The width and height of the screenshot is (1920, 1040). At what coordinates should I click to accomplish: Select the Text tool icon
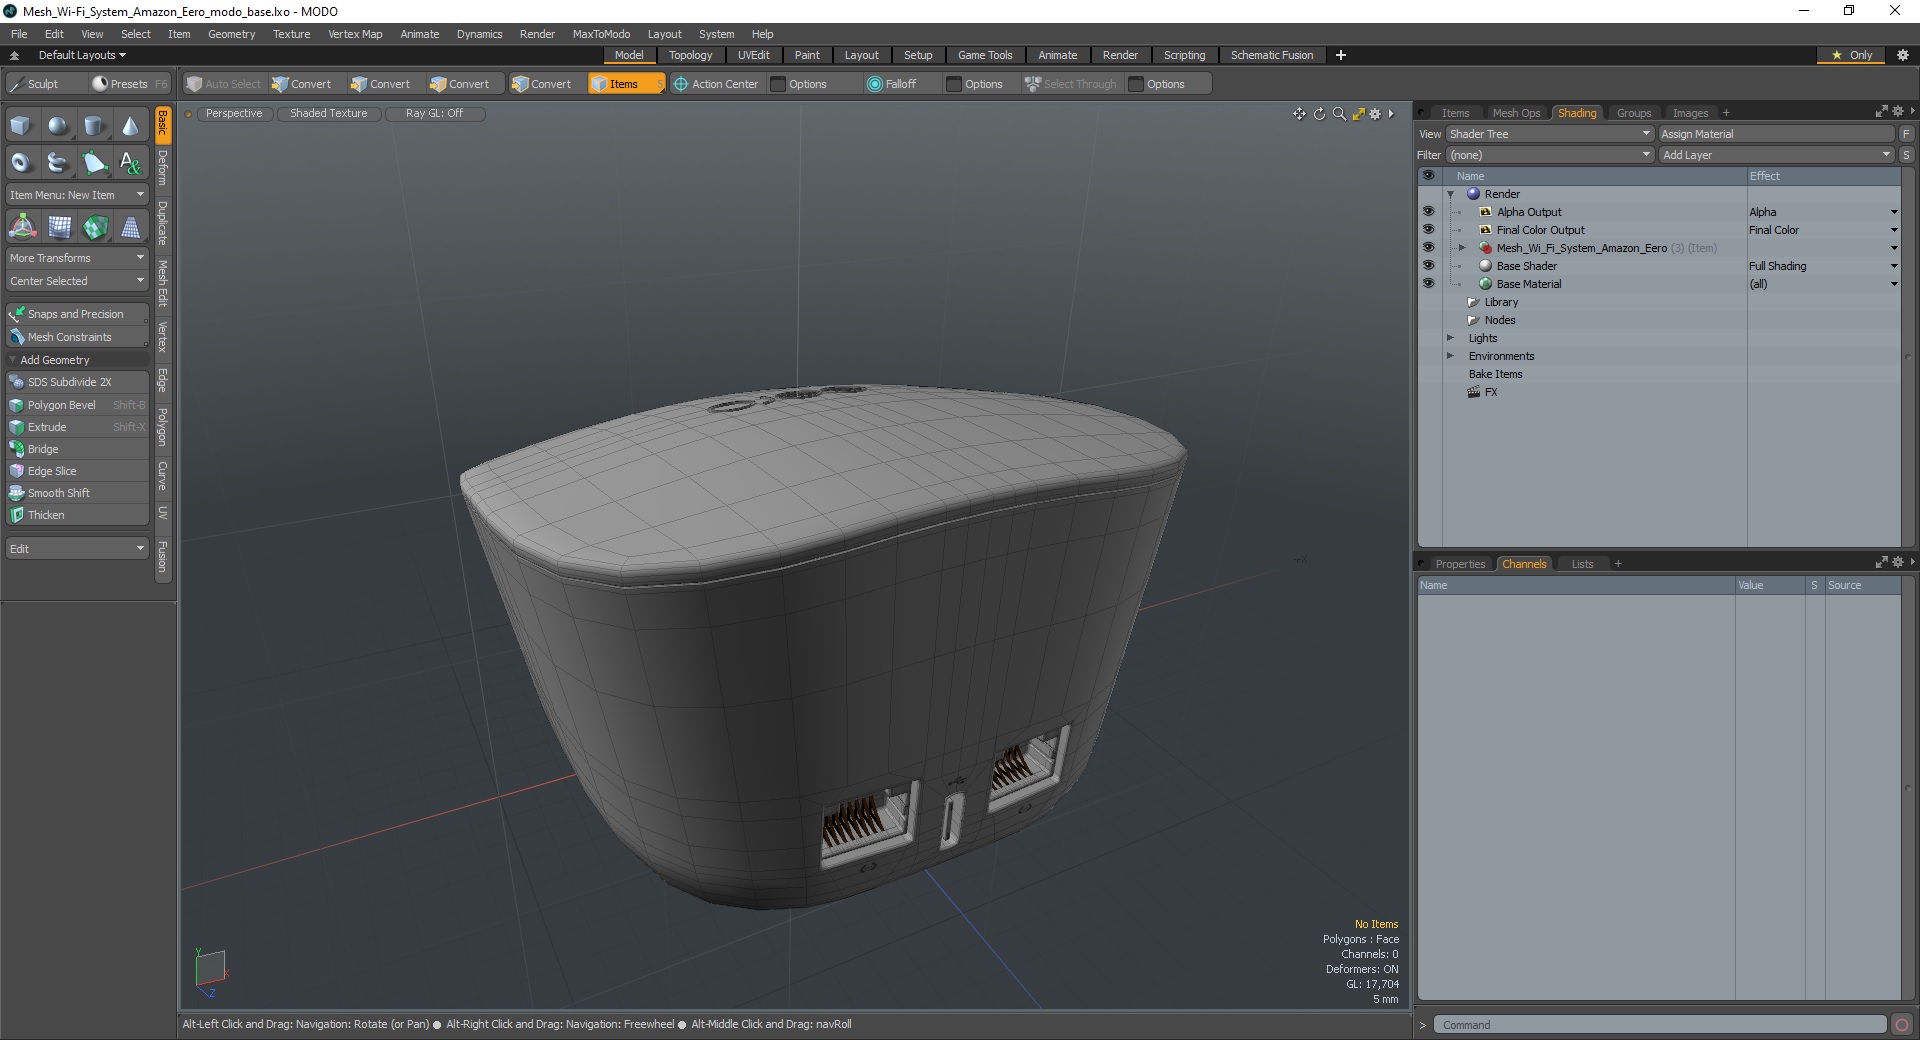[130, 162]
